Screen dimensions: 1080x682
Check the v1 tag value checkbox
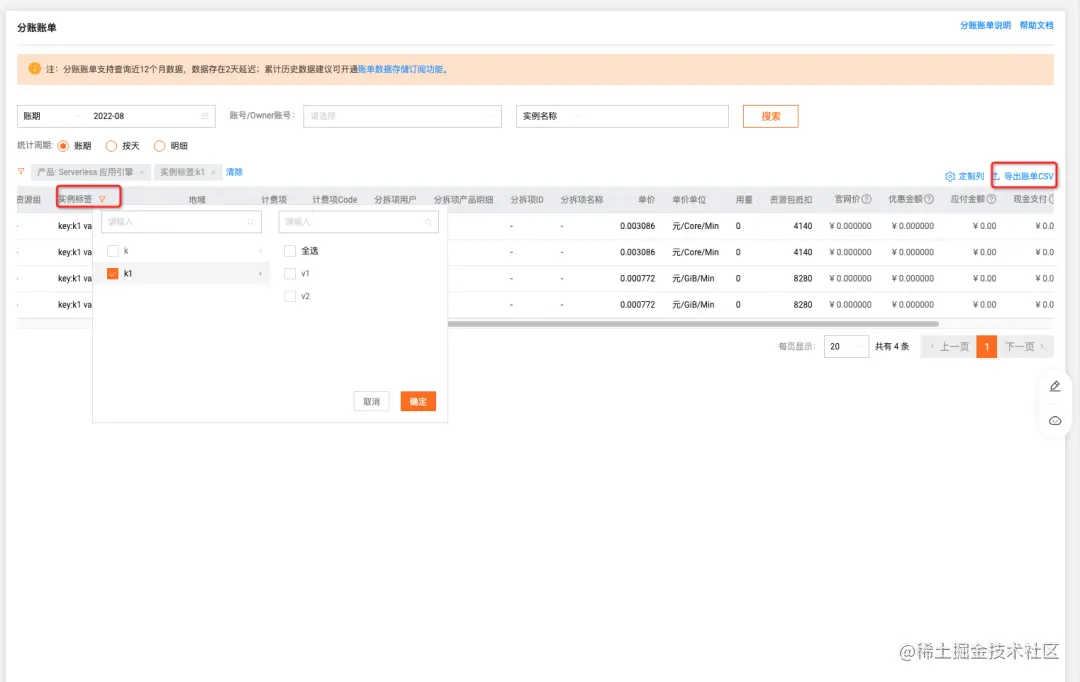pyautogui.click(x=290, y=273)
